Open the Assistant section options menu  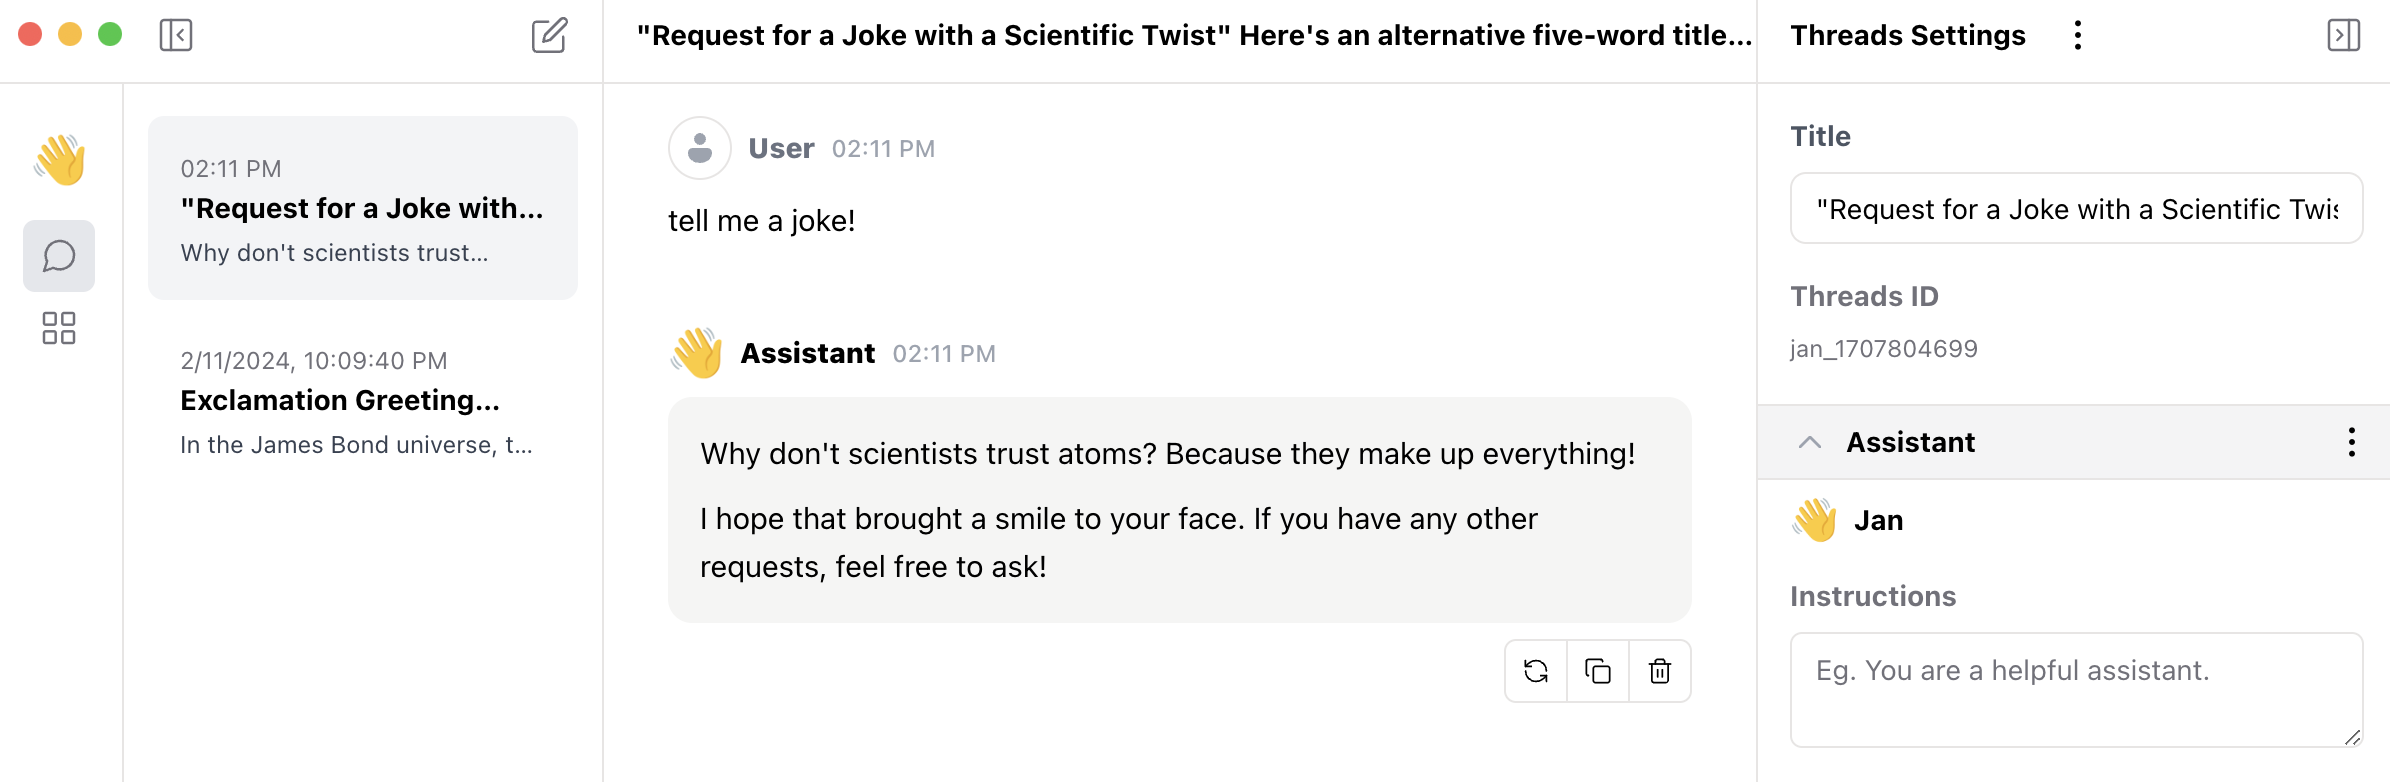click(2351, 442)
